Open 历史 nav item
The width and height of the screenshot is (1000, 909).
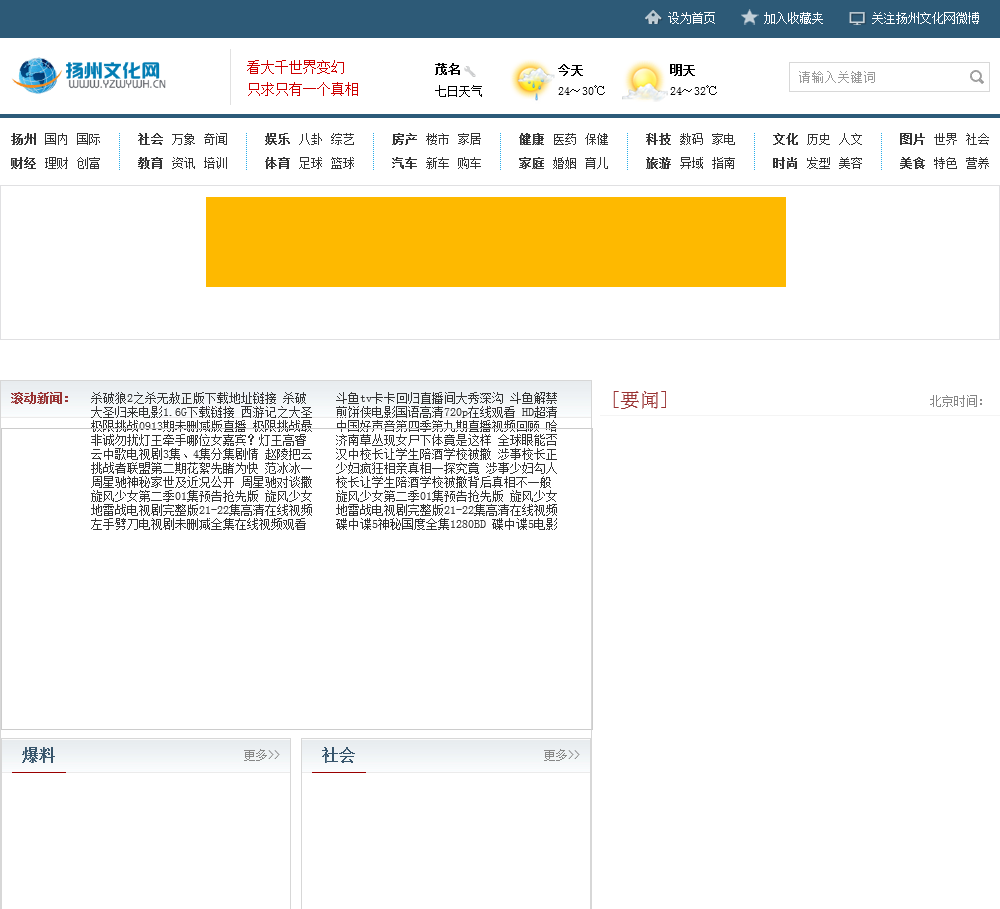(x=818, y=139)
